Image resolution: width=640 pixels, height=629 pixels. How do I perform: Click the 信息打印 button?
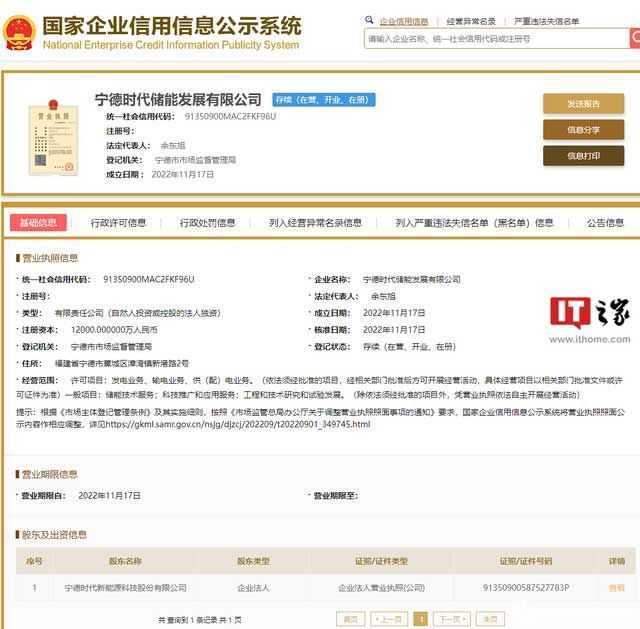pyautogui.click(x=583, y=156)
